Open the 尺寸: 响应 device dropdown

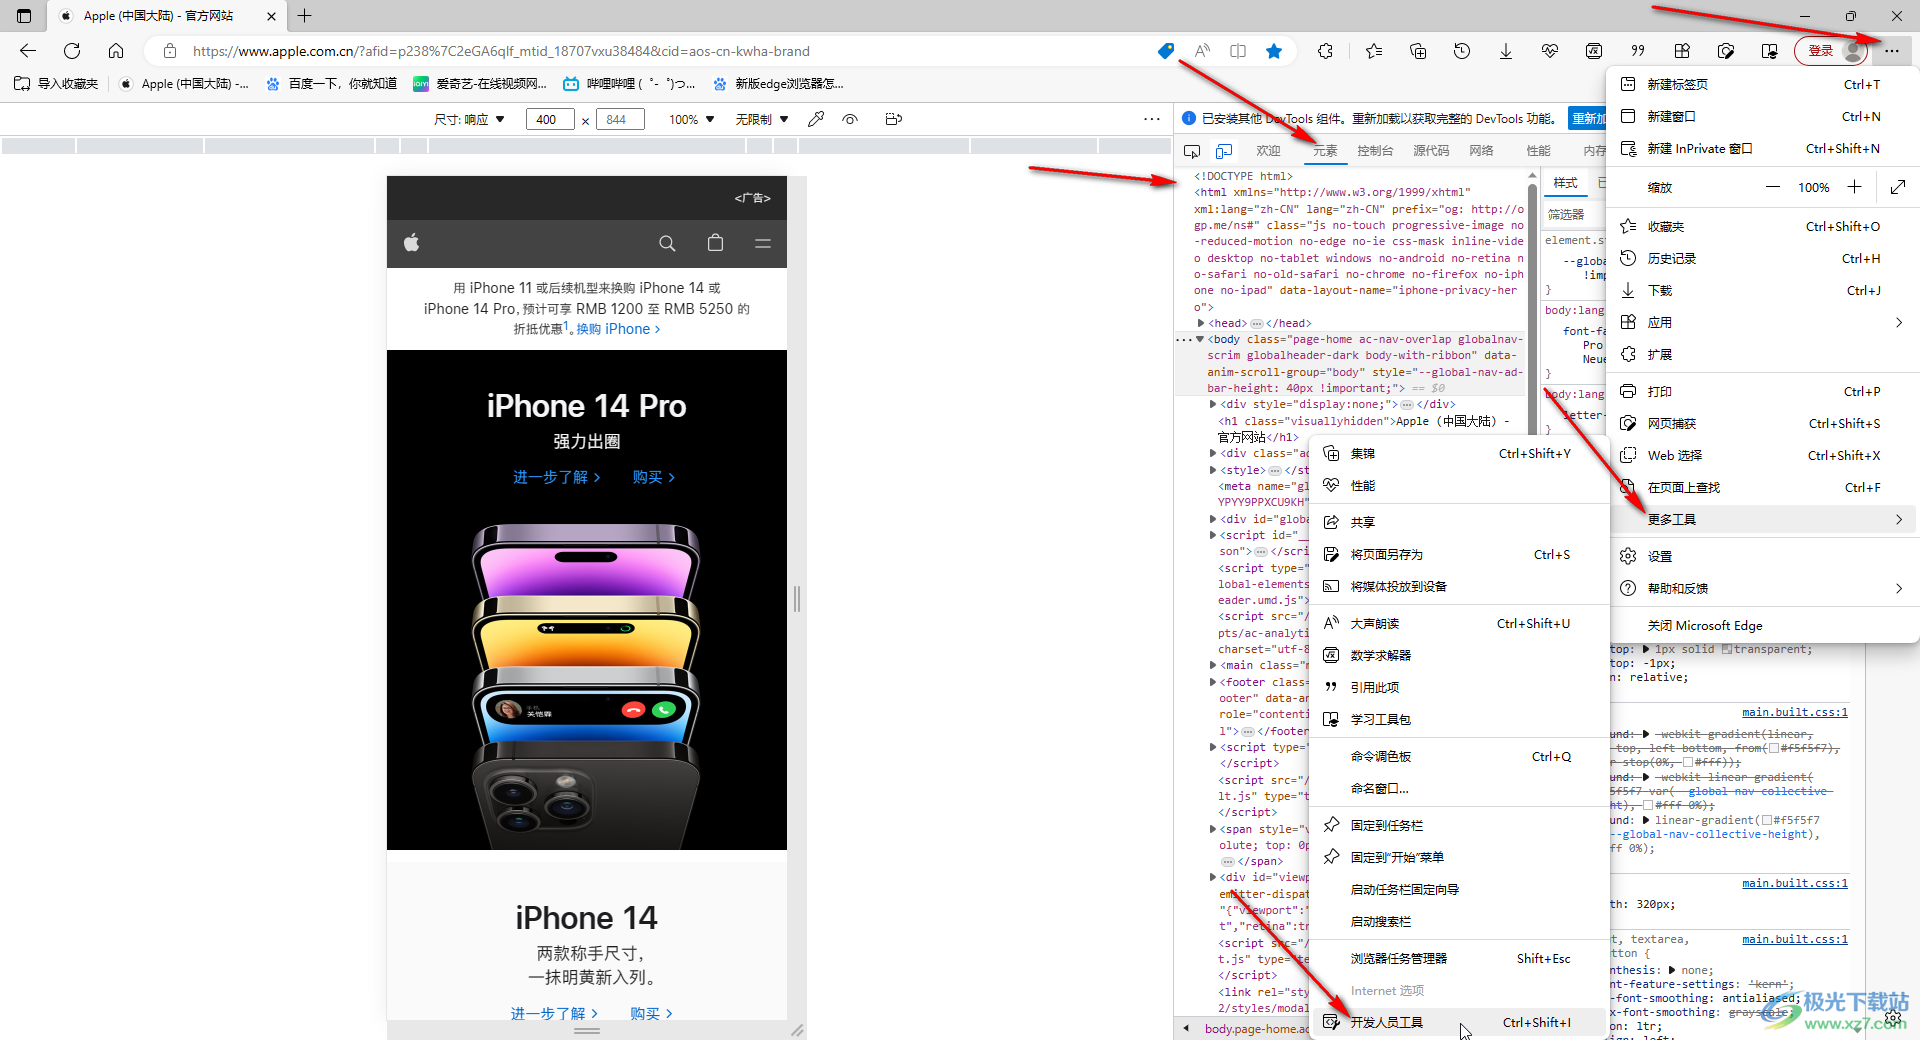pyautogui.click(x=469, y=119)
